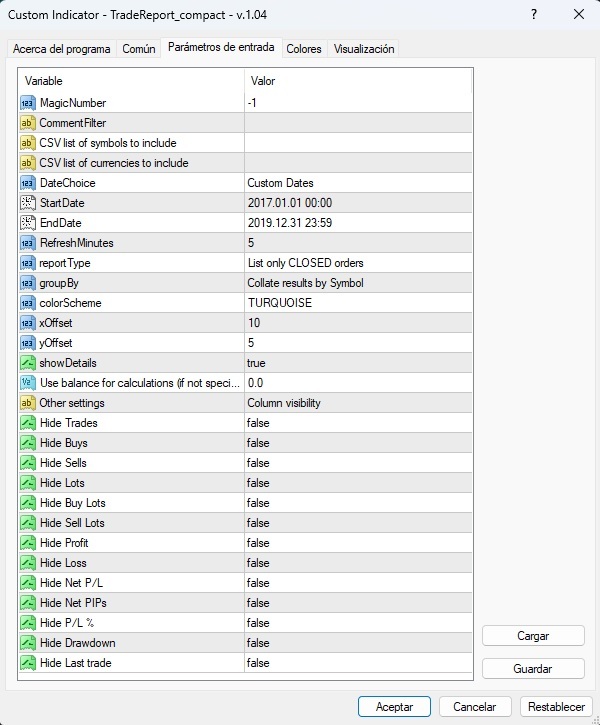The height and width of the screenshot is (725, 600).
Task: Confirm with the Aceptar button
Action: [x=394, y=707]
